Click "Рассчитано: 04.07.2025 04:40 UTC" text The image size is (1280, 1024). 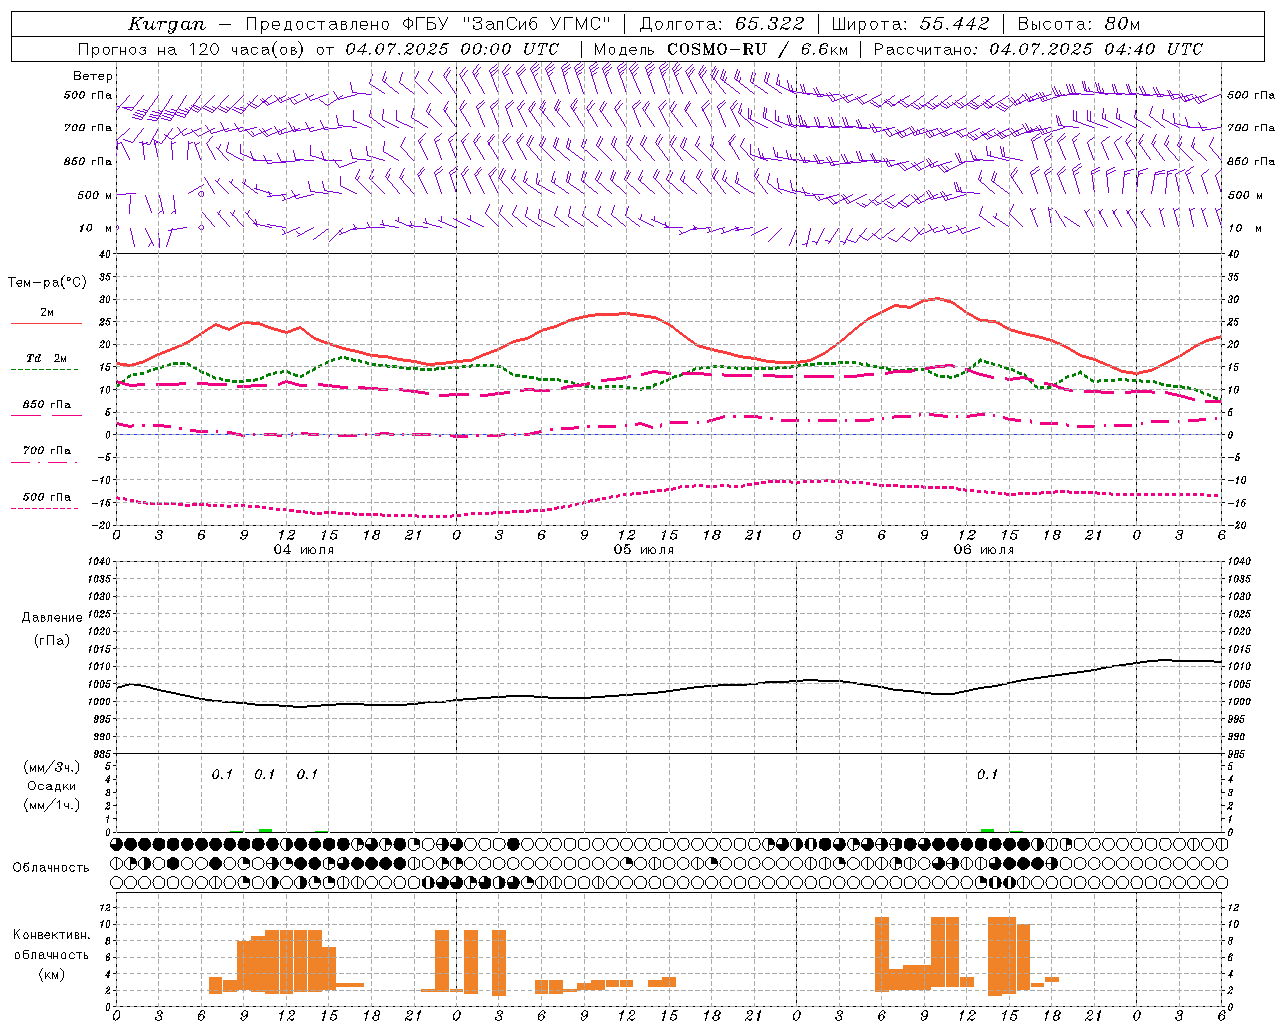click(1038, 49)
